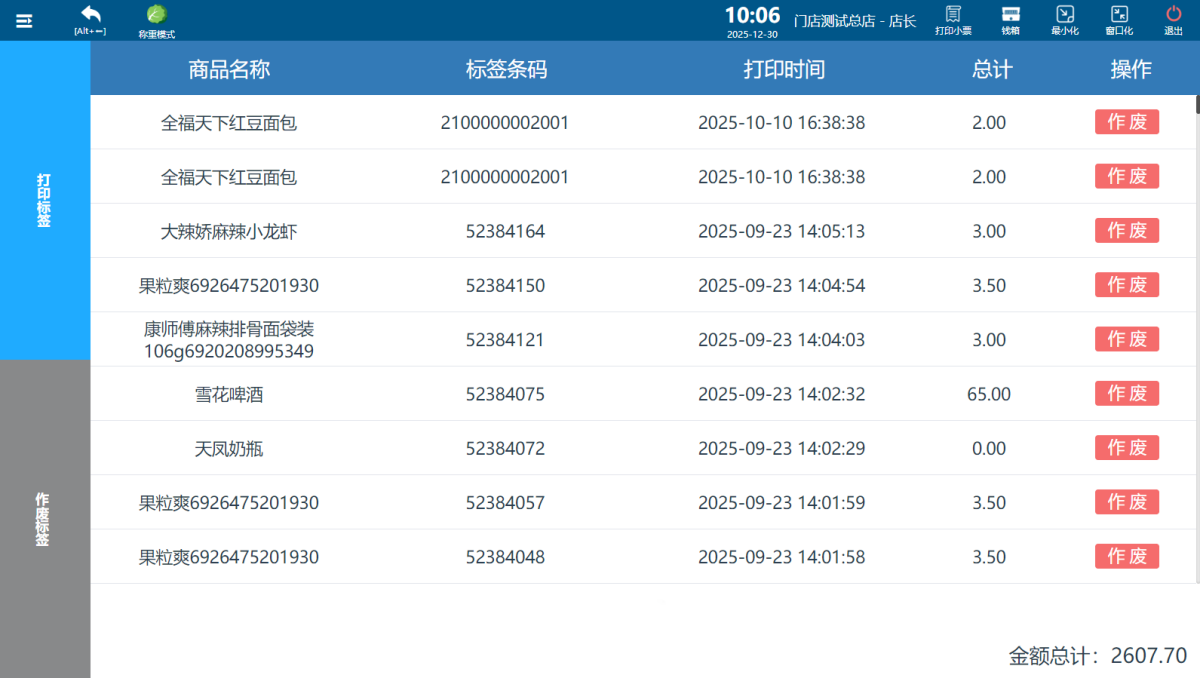Image resolution: width=1200 pixels, height=678 pixels.
Task: Open the hamburger menu icon
Action: pyautogui.click(x=24, y=20)
